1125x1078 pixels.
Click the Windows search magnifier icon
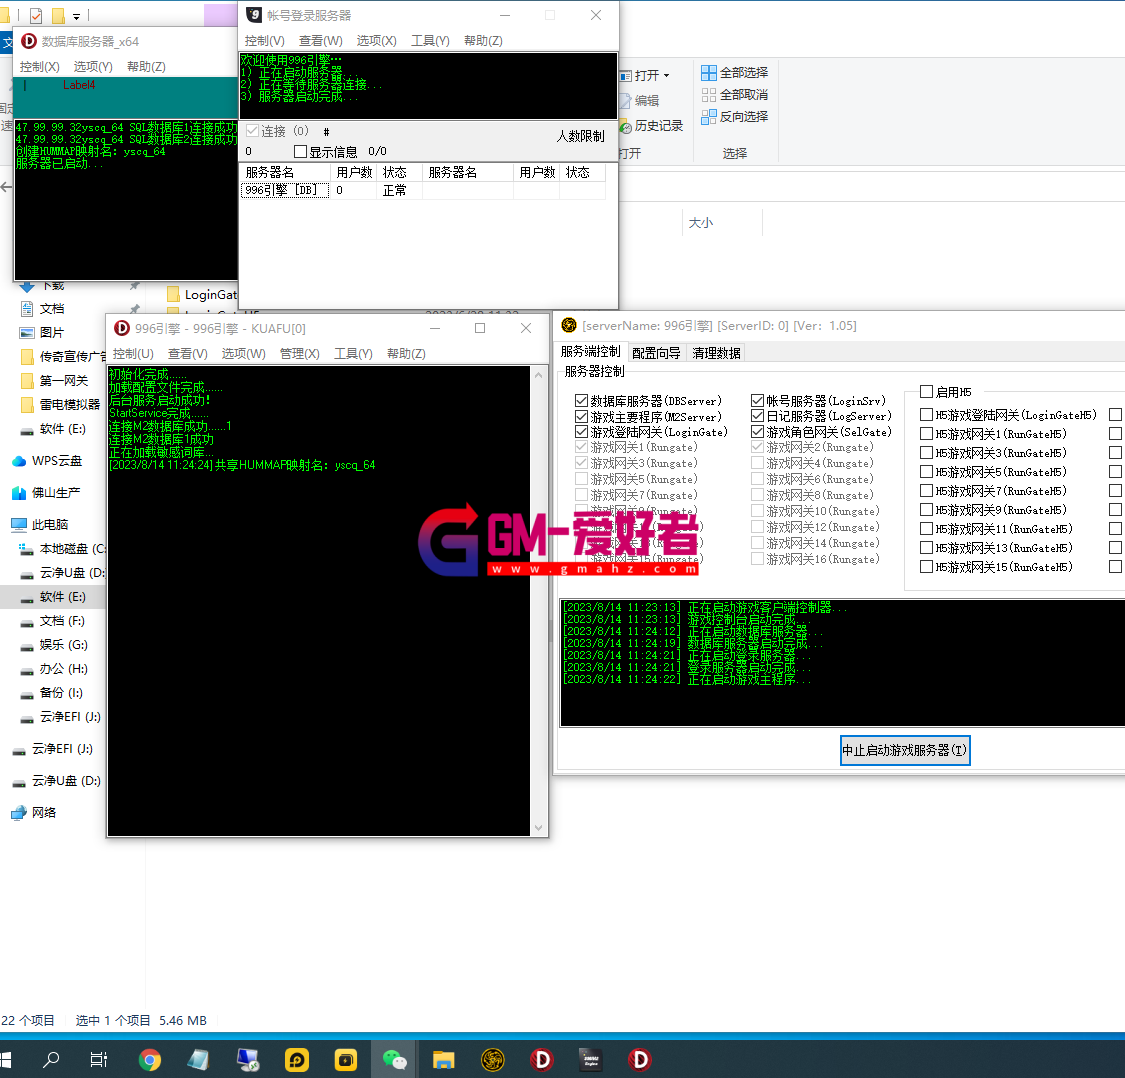coord(51,1059)
